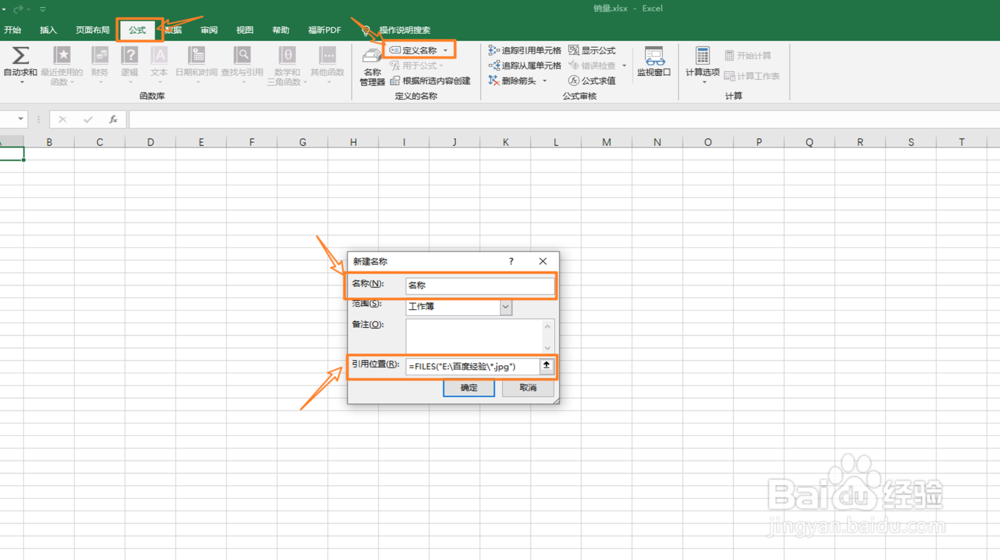Click the redo arrow in quick access toolbar
The height and width of the screenshot is (560, 1000).
(x=18, y=9)
